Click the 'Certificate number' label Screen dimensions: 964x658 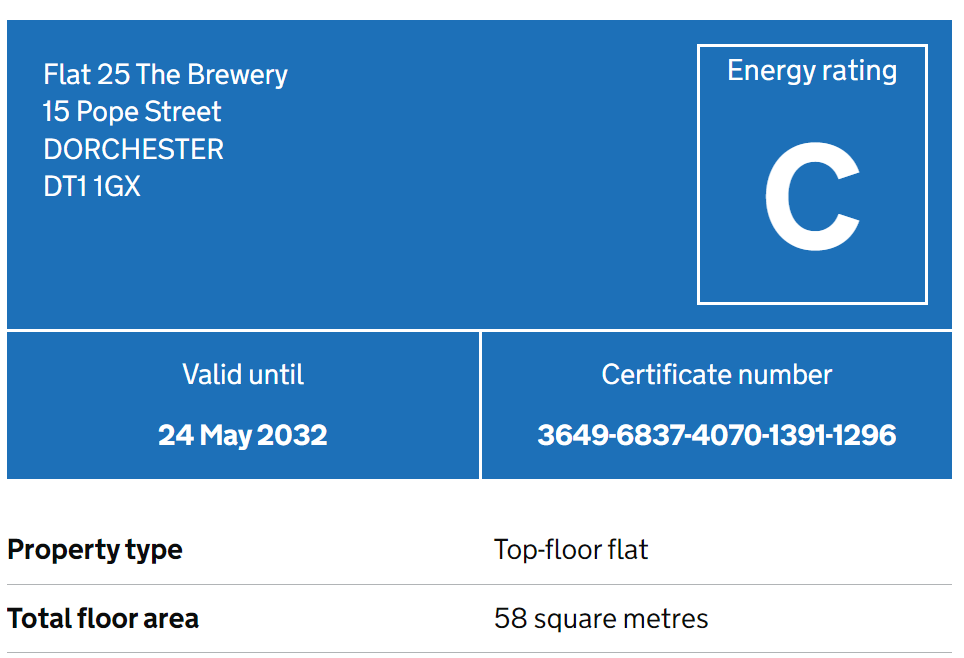[x=717, y=375]
